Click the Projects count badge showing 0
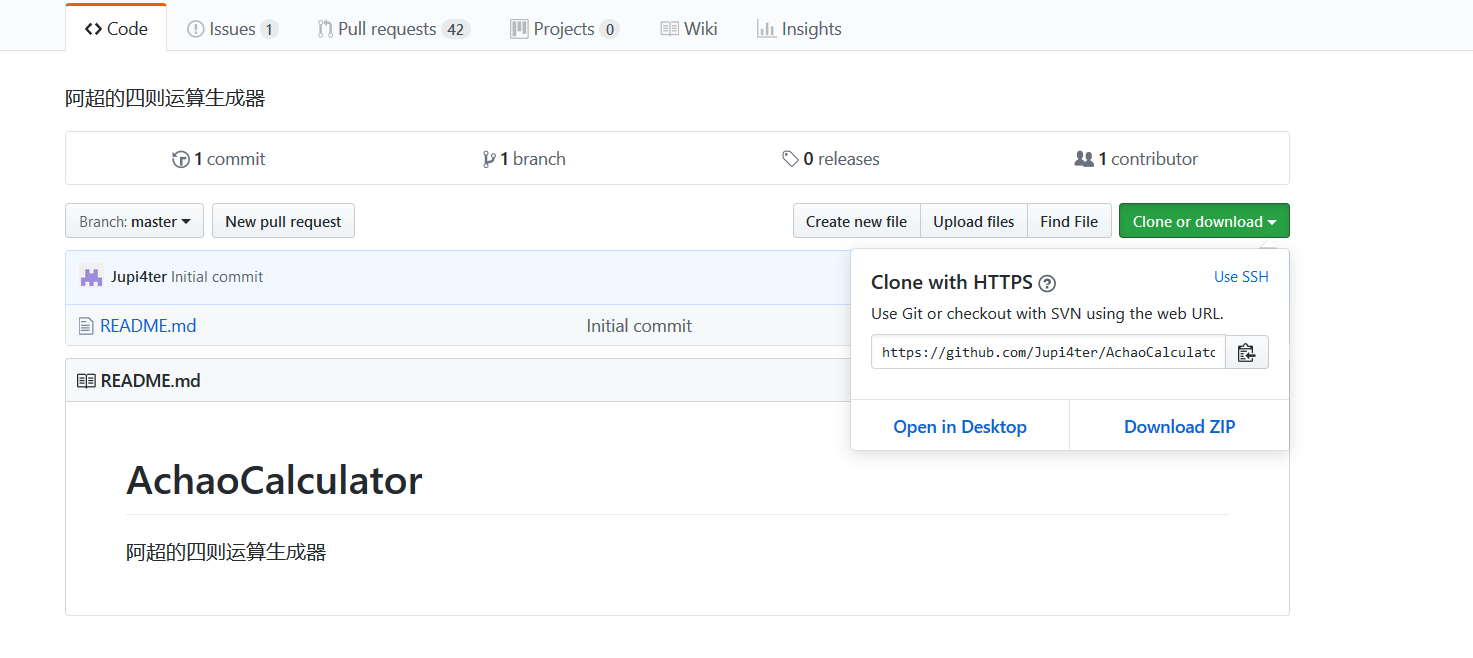This screenshot has height=658, width=1473. click(610, 30)
